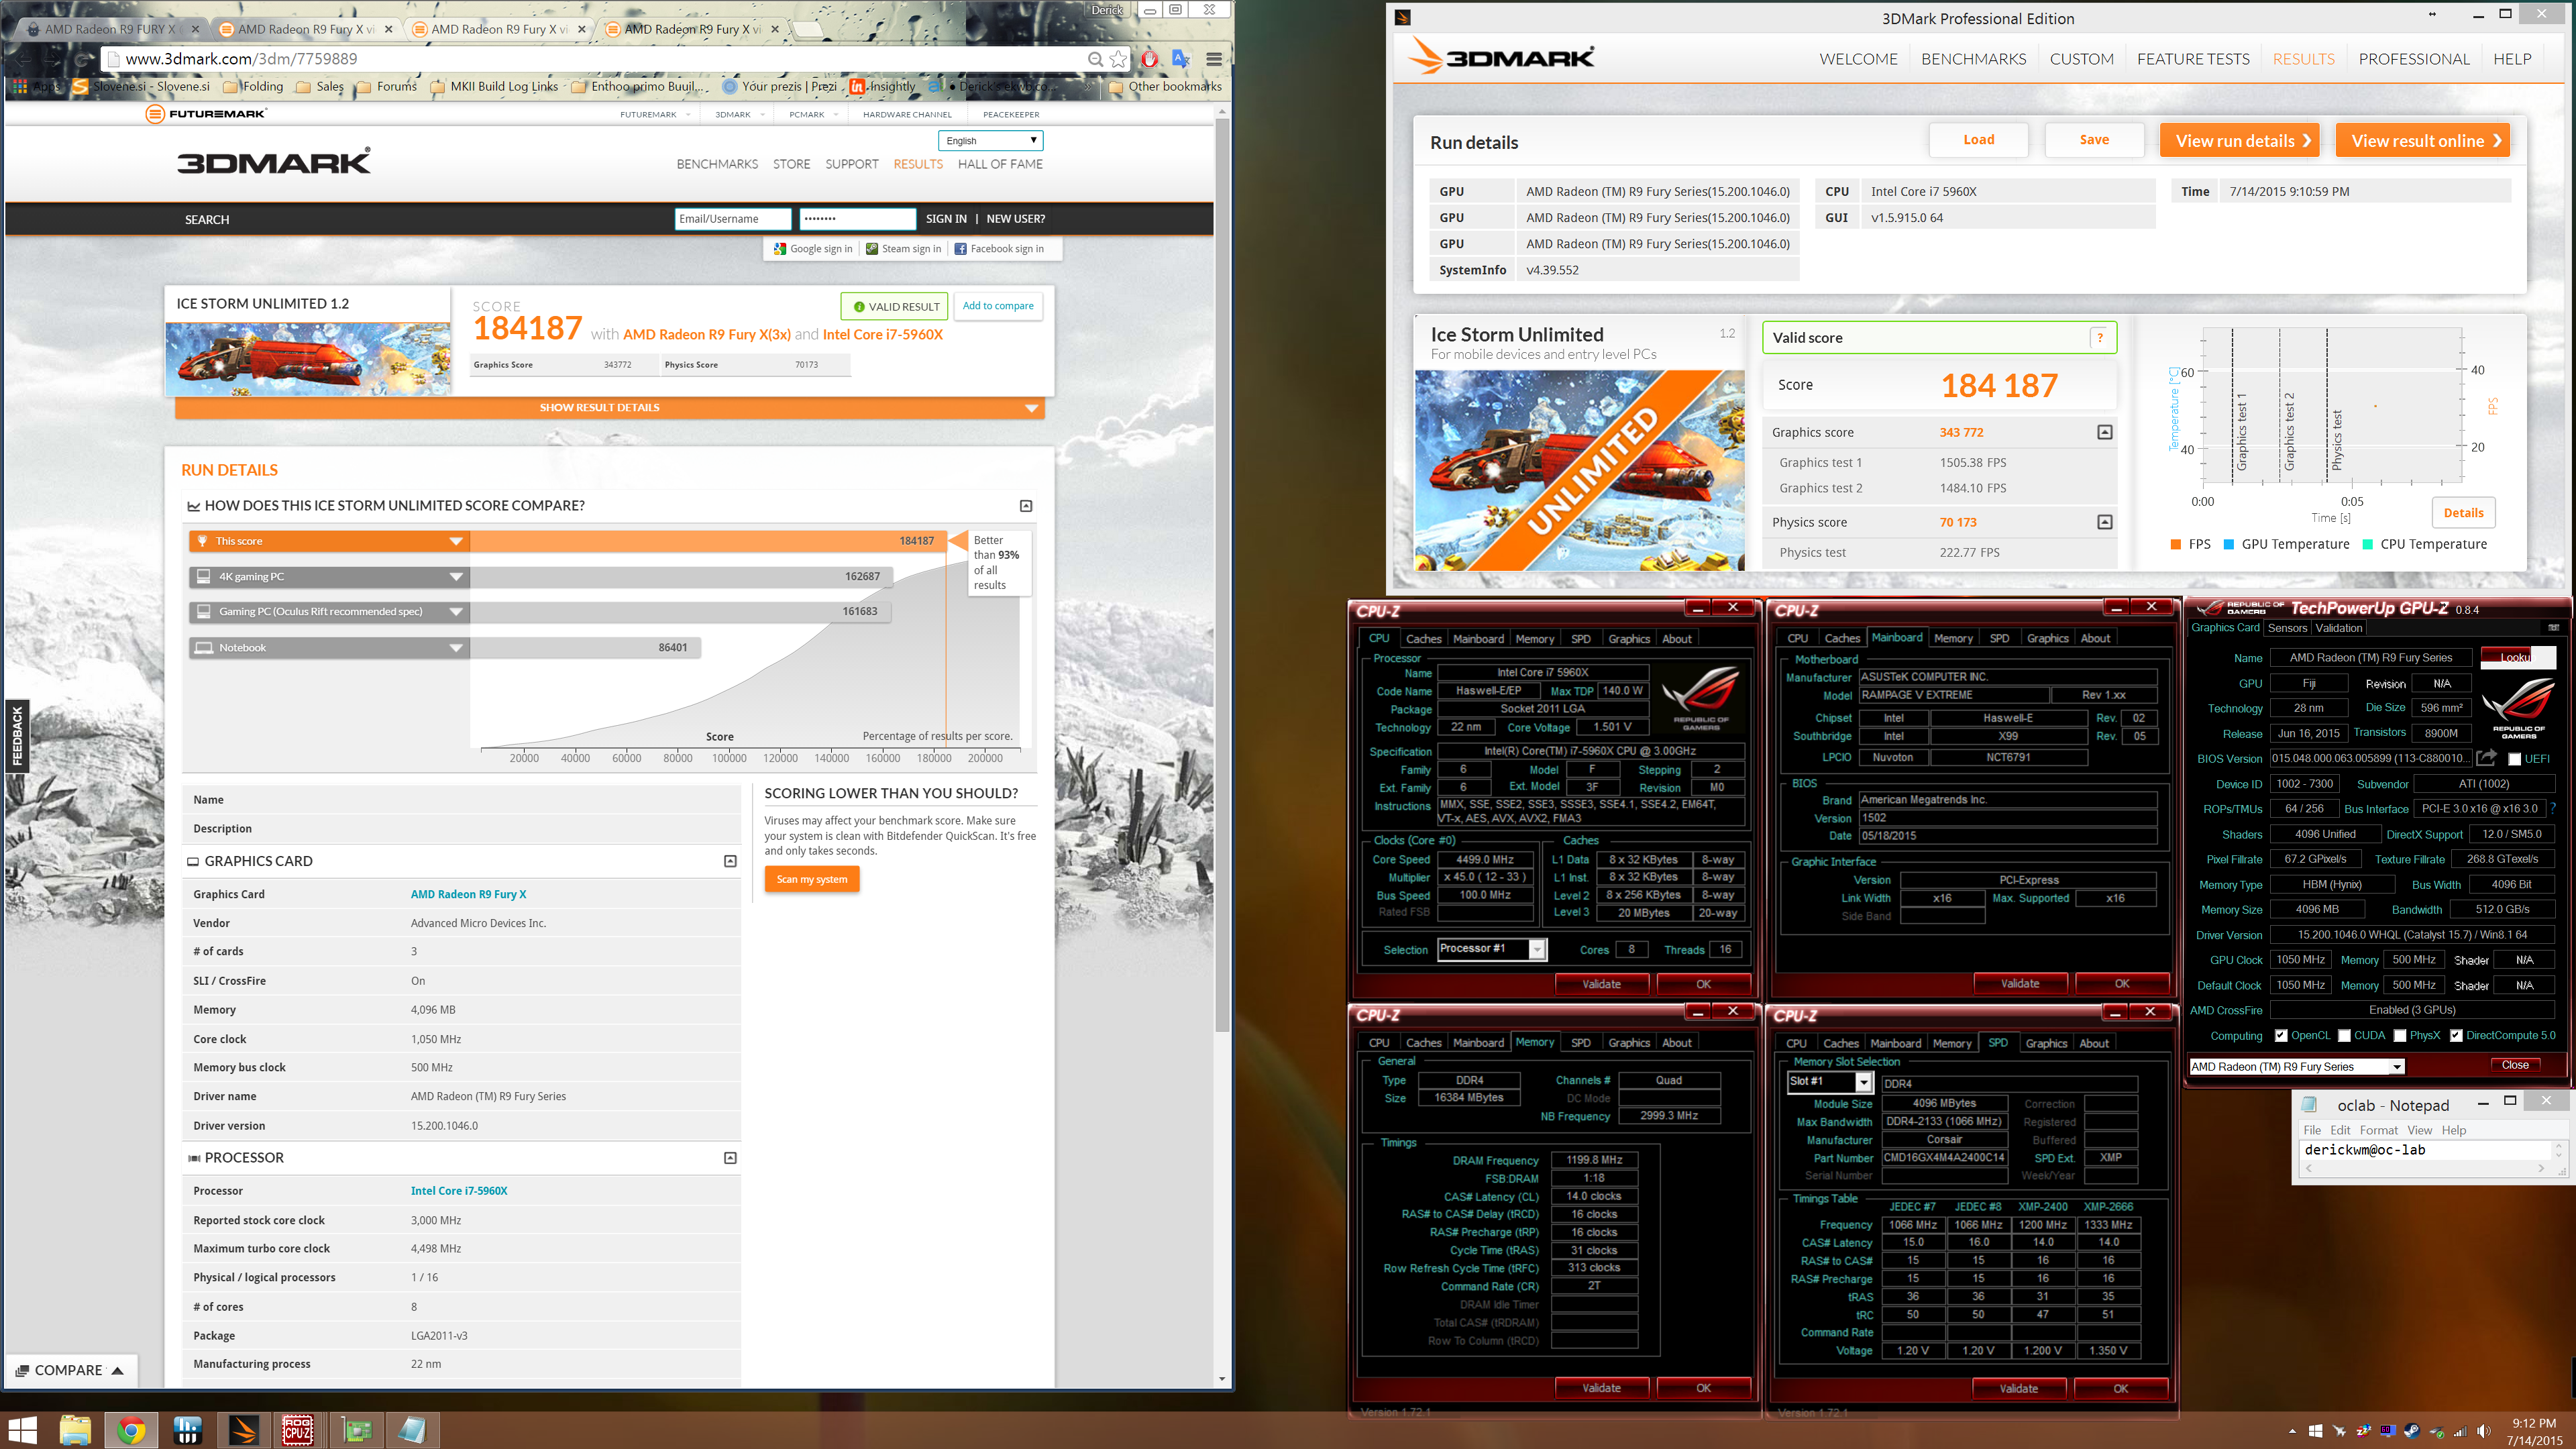Click the Steam icon in system tray

tap(2412, 1431)
